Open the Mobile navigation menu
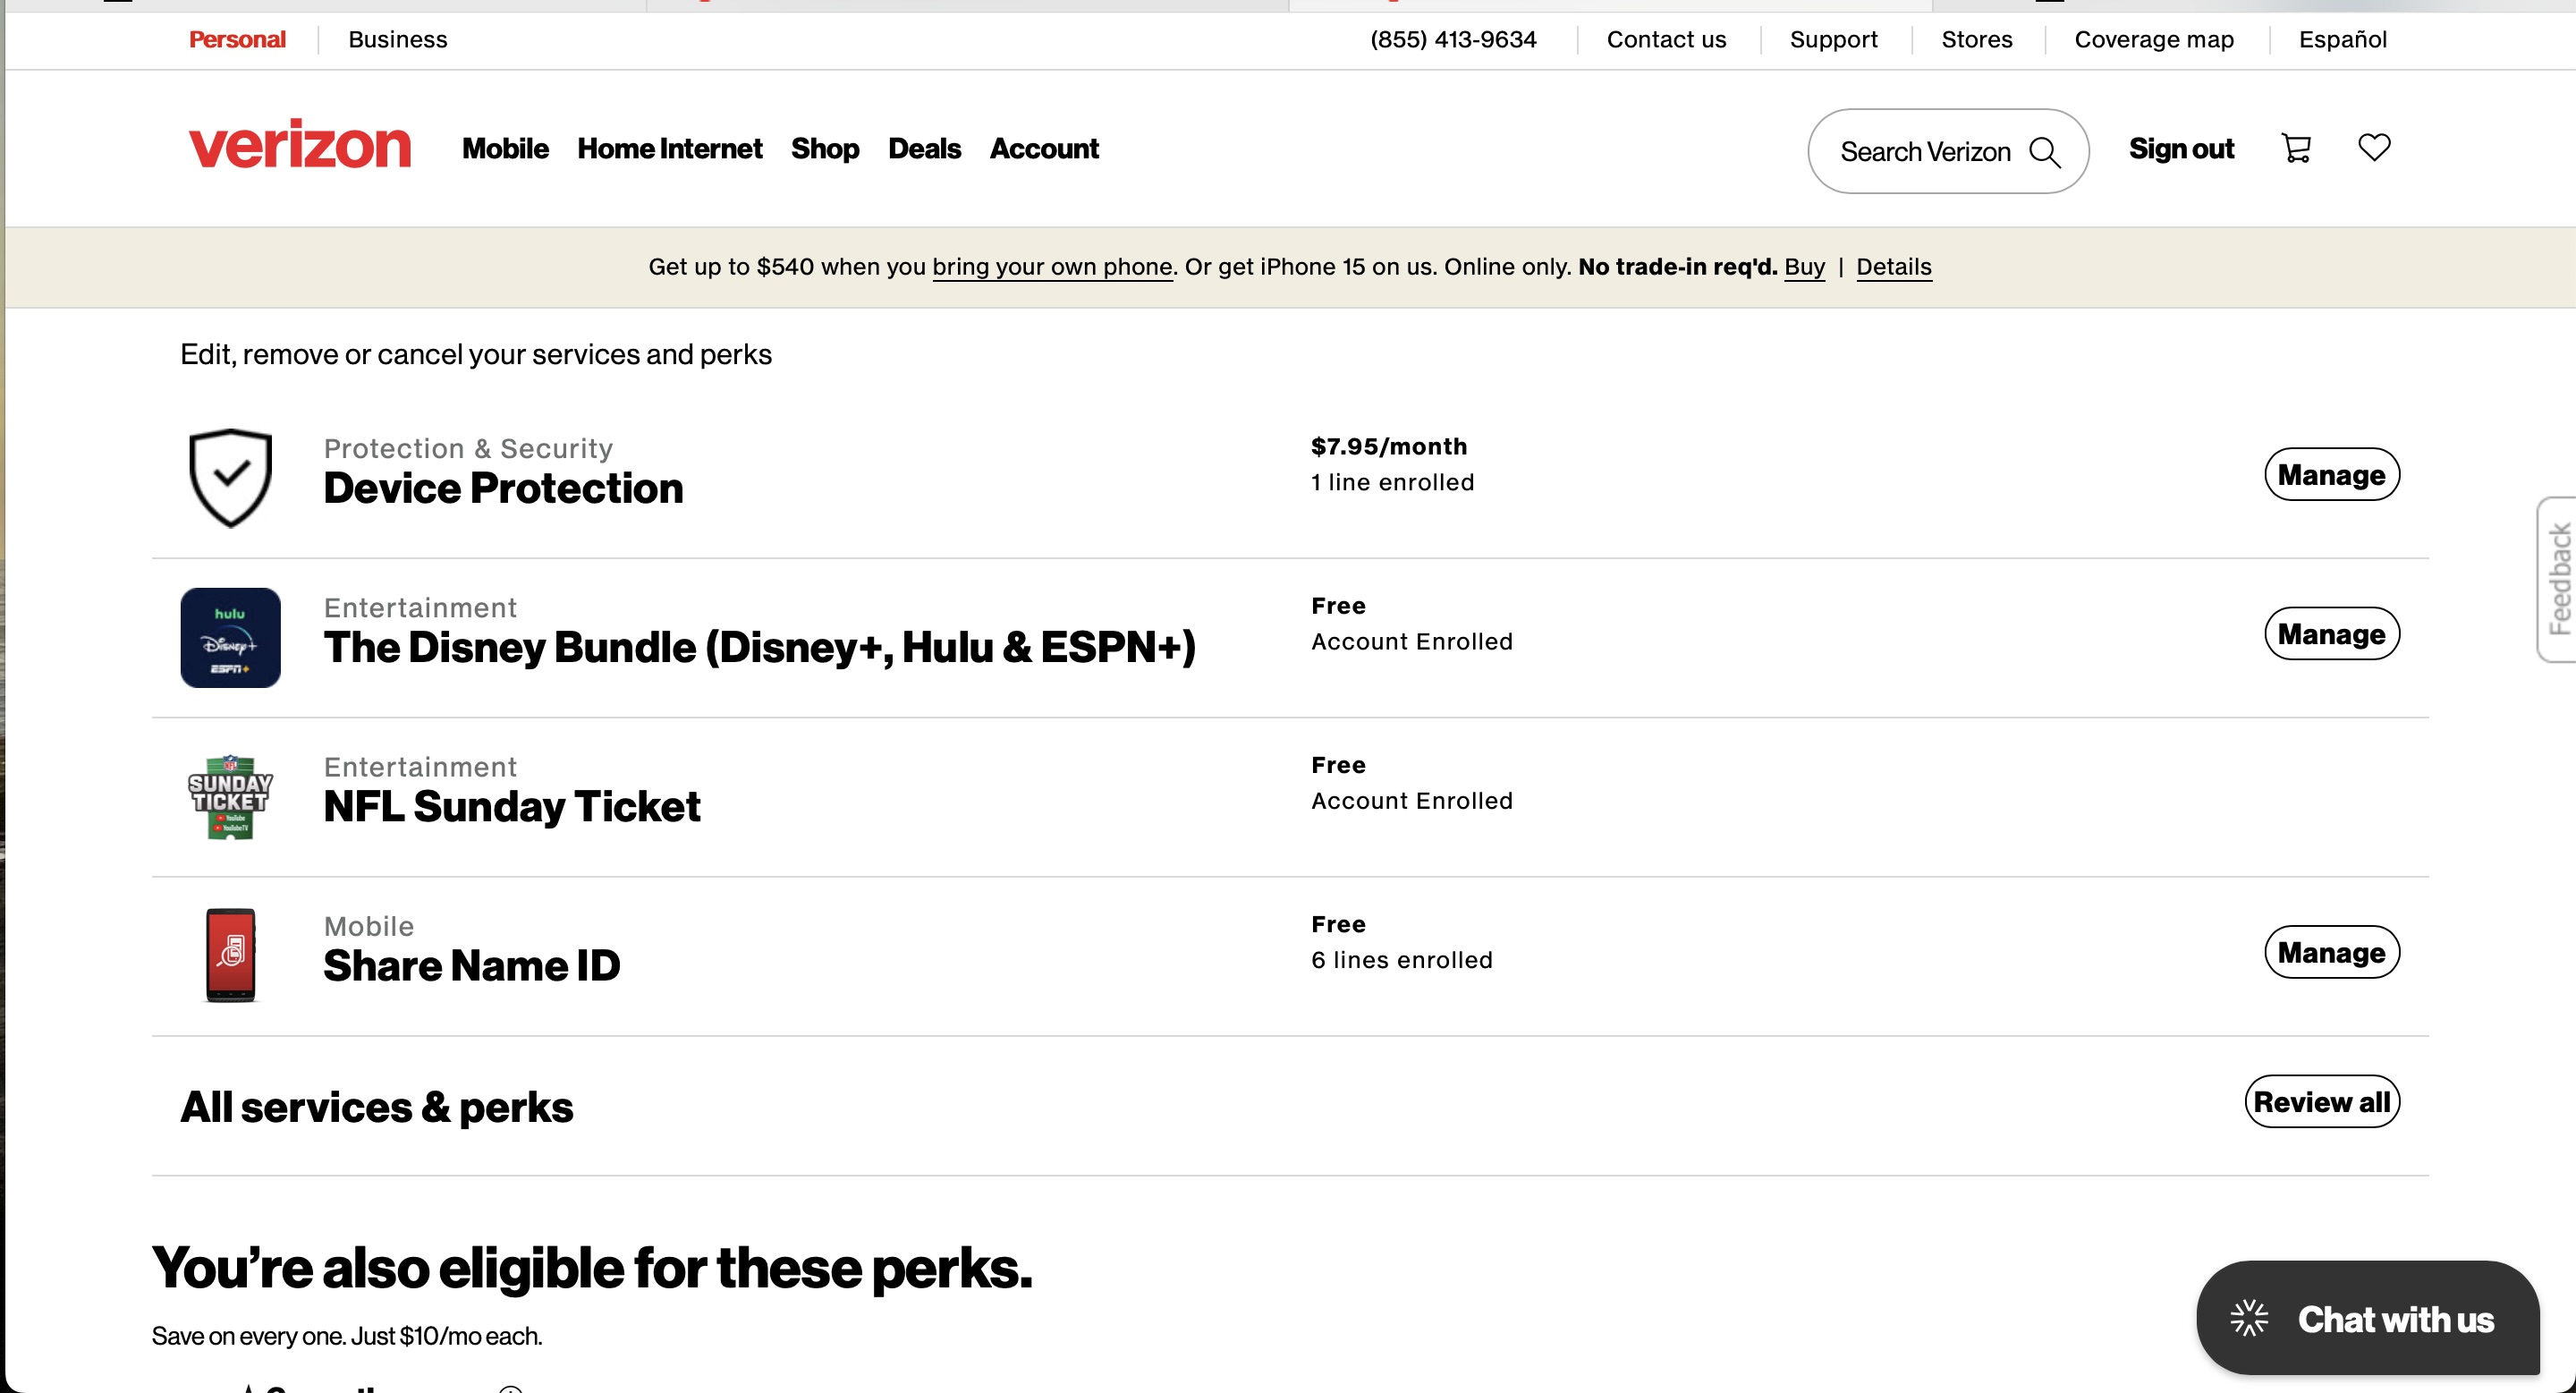Viewport: 2576px width, 1393px height. [x=505, y=149]
